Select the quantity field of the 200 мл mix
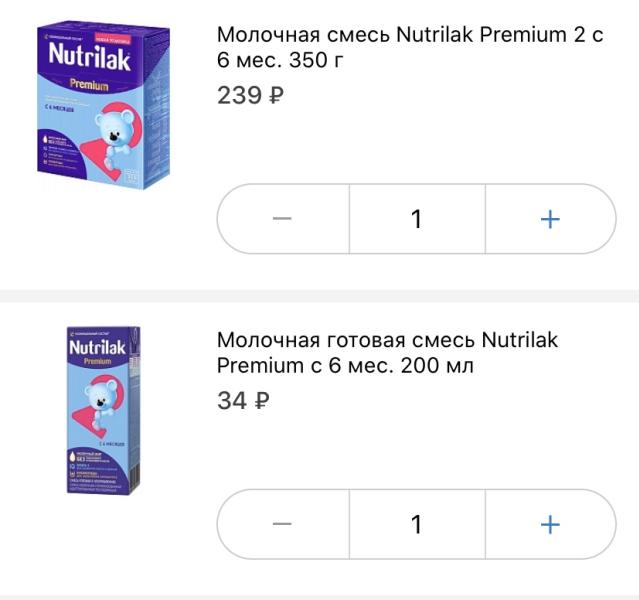Screen dimensions: 639x600 417,524
